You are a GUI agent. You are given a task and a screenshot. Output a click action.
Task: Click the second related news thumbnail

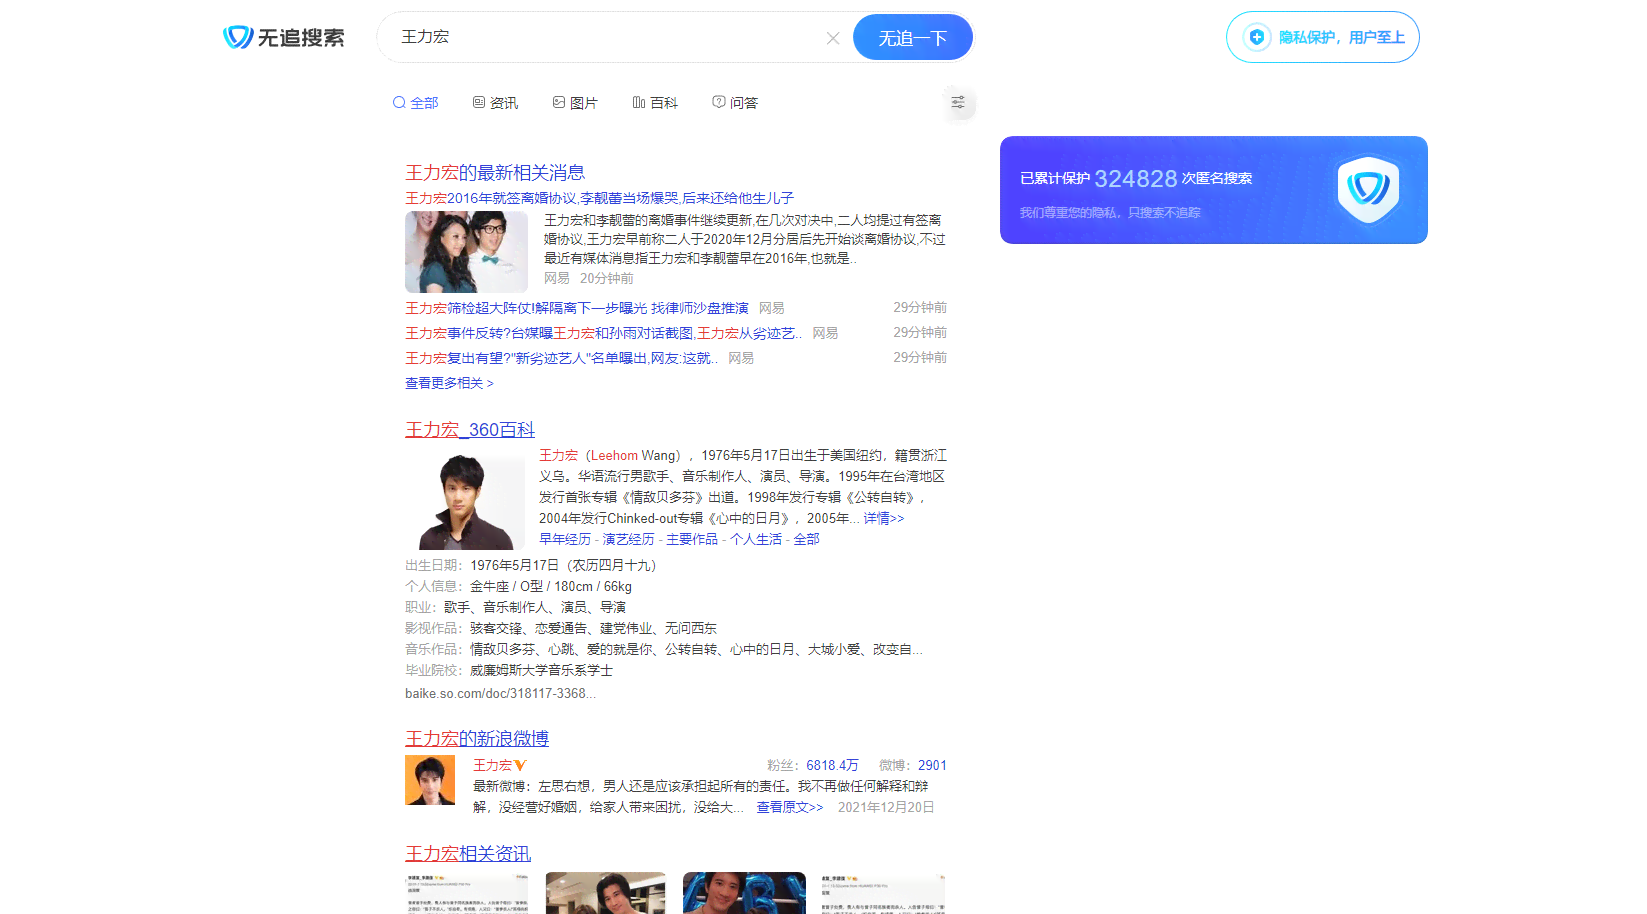(605, 893)
